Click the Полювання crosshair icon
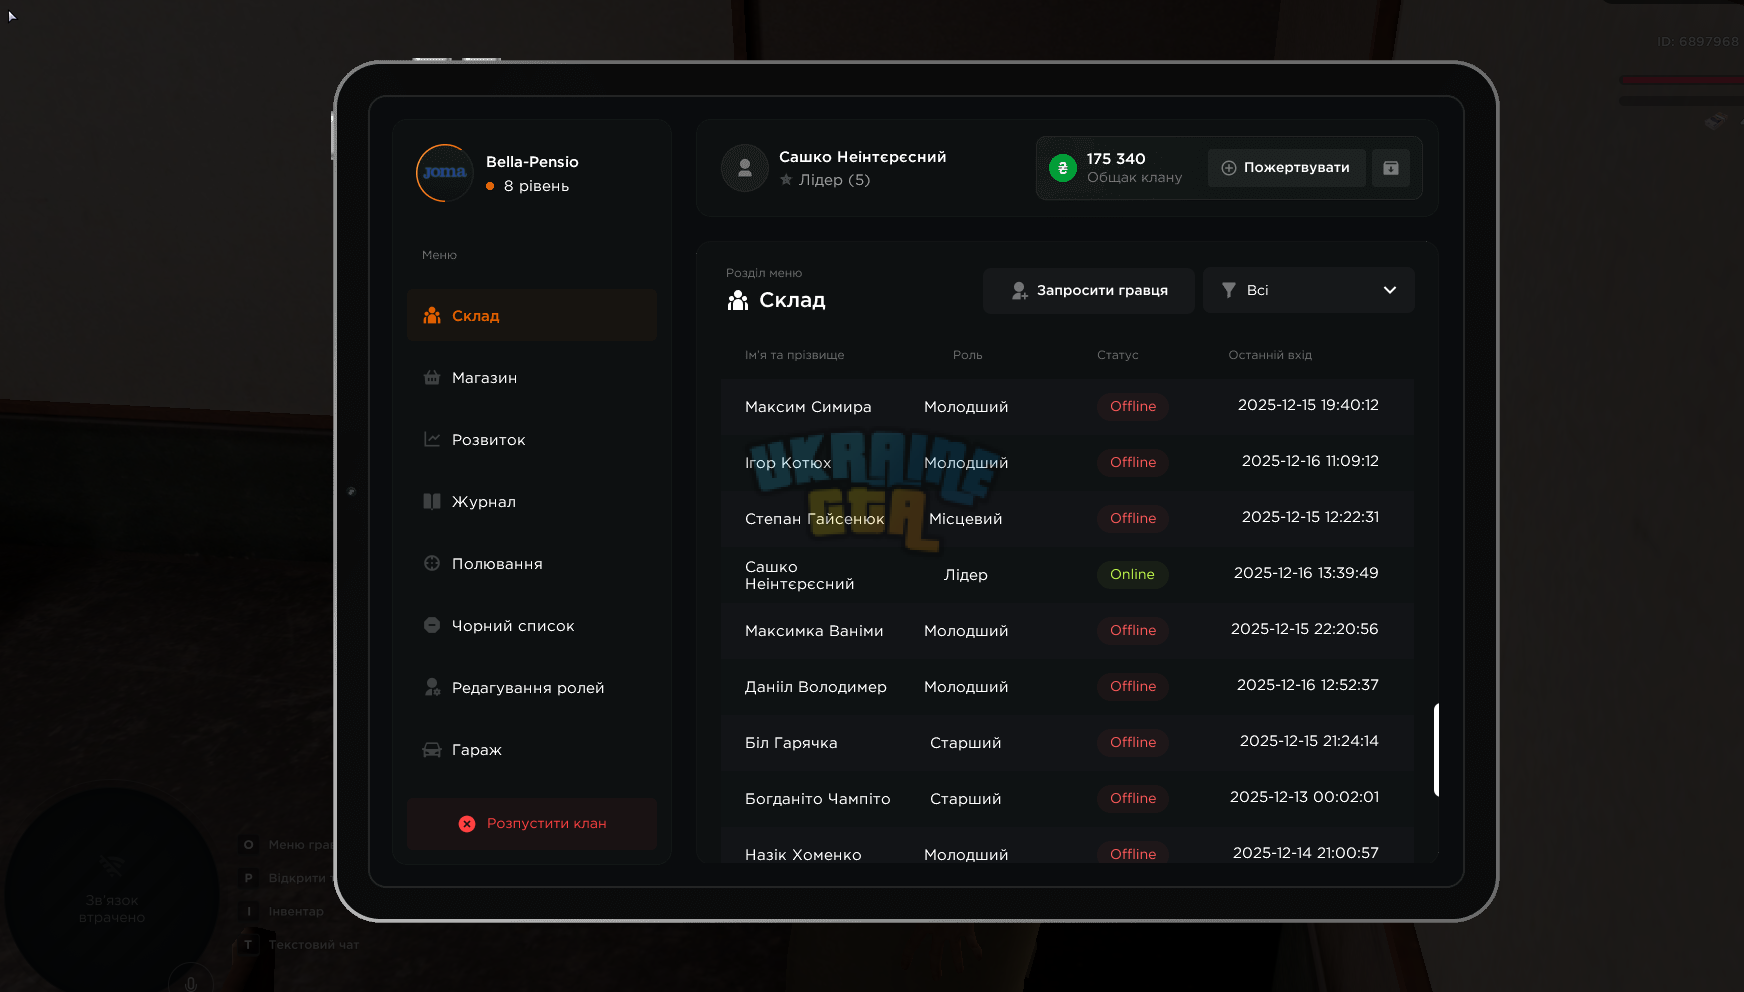Screen dimensions: 1744x992 (x=432, y=563)
